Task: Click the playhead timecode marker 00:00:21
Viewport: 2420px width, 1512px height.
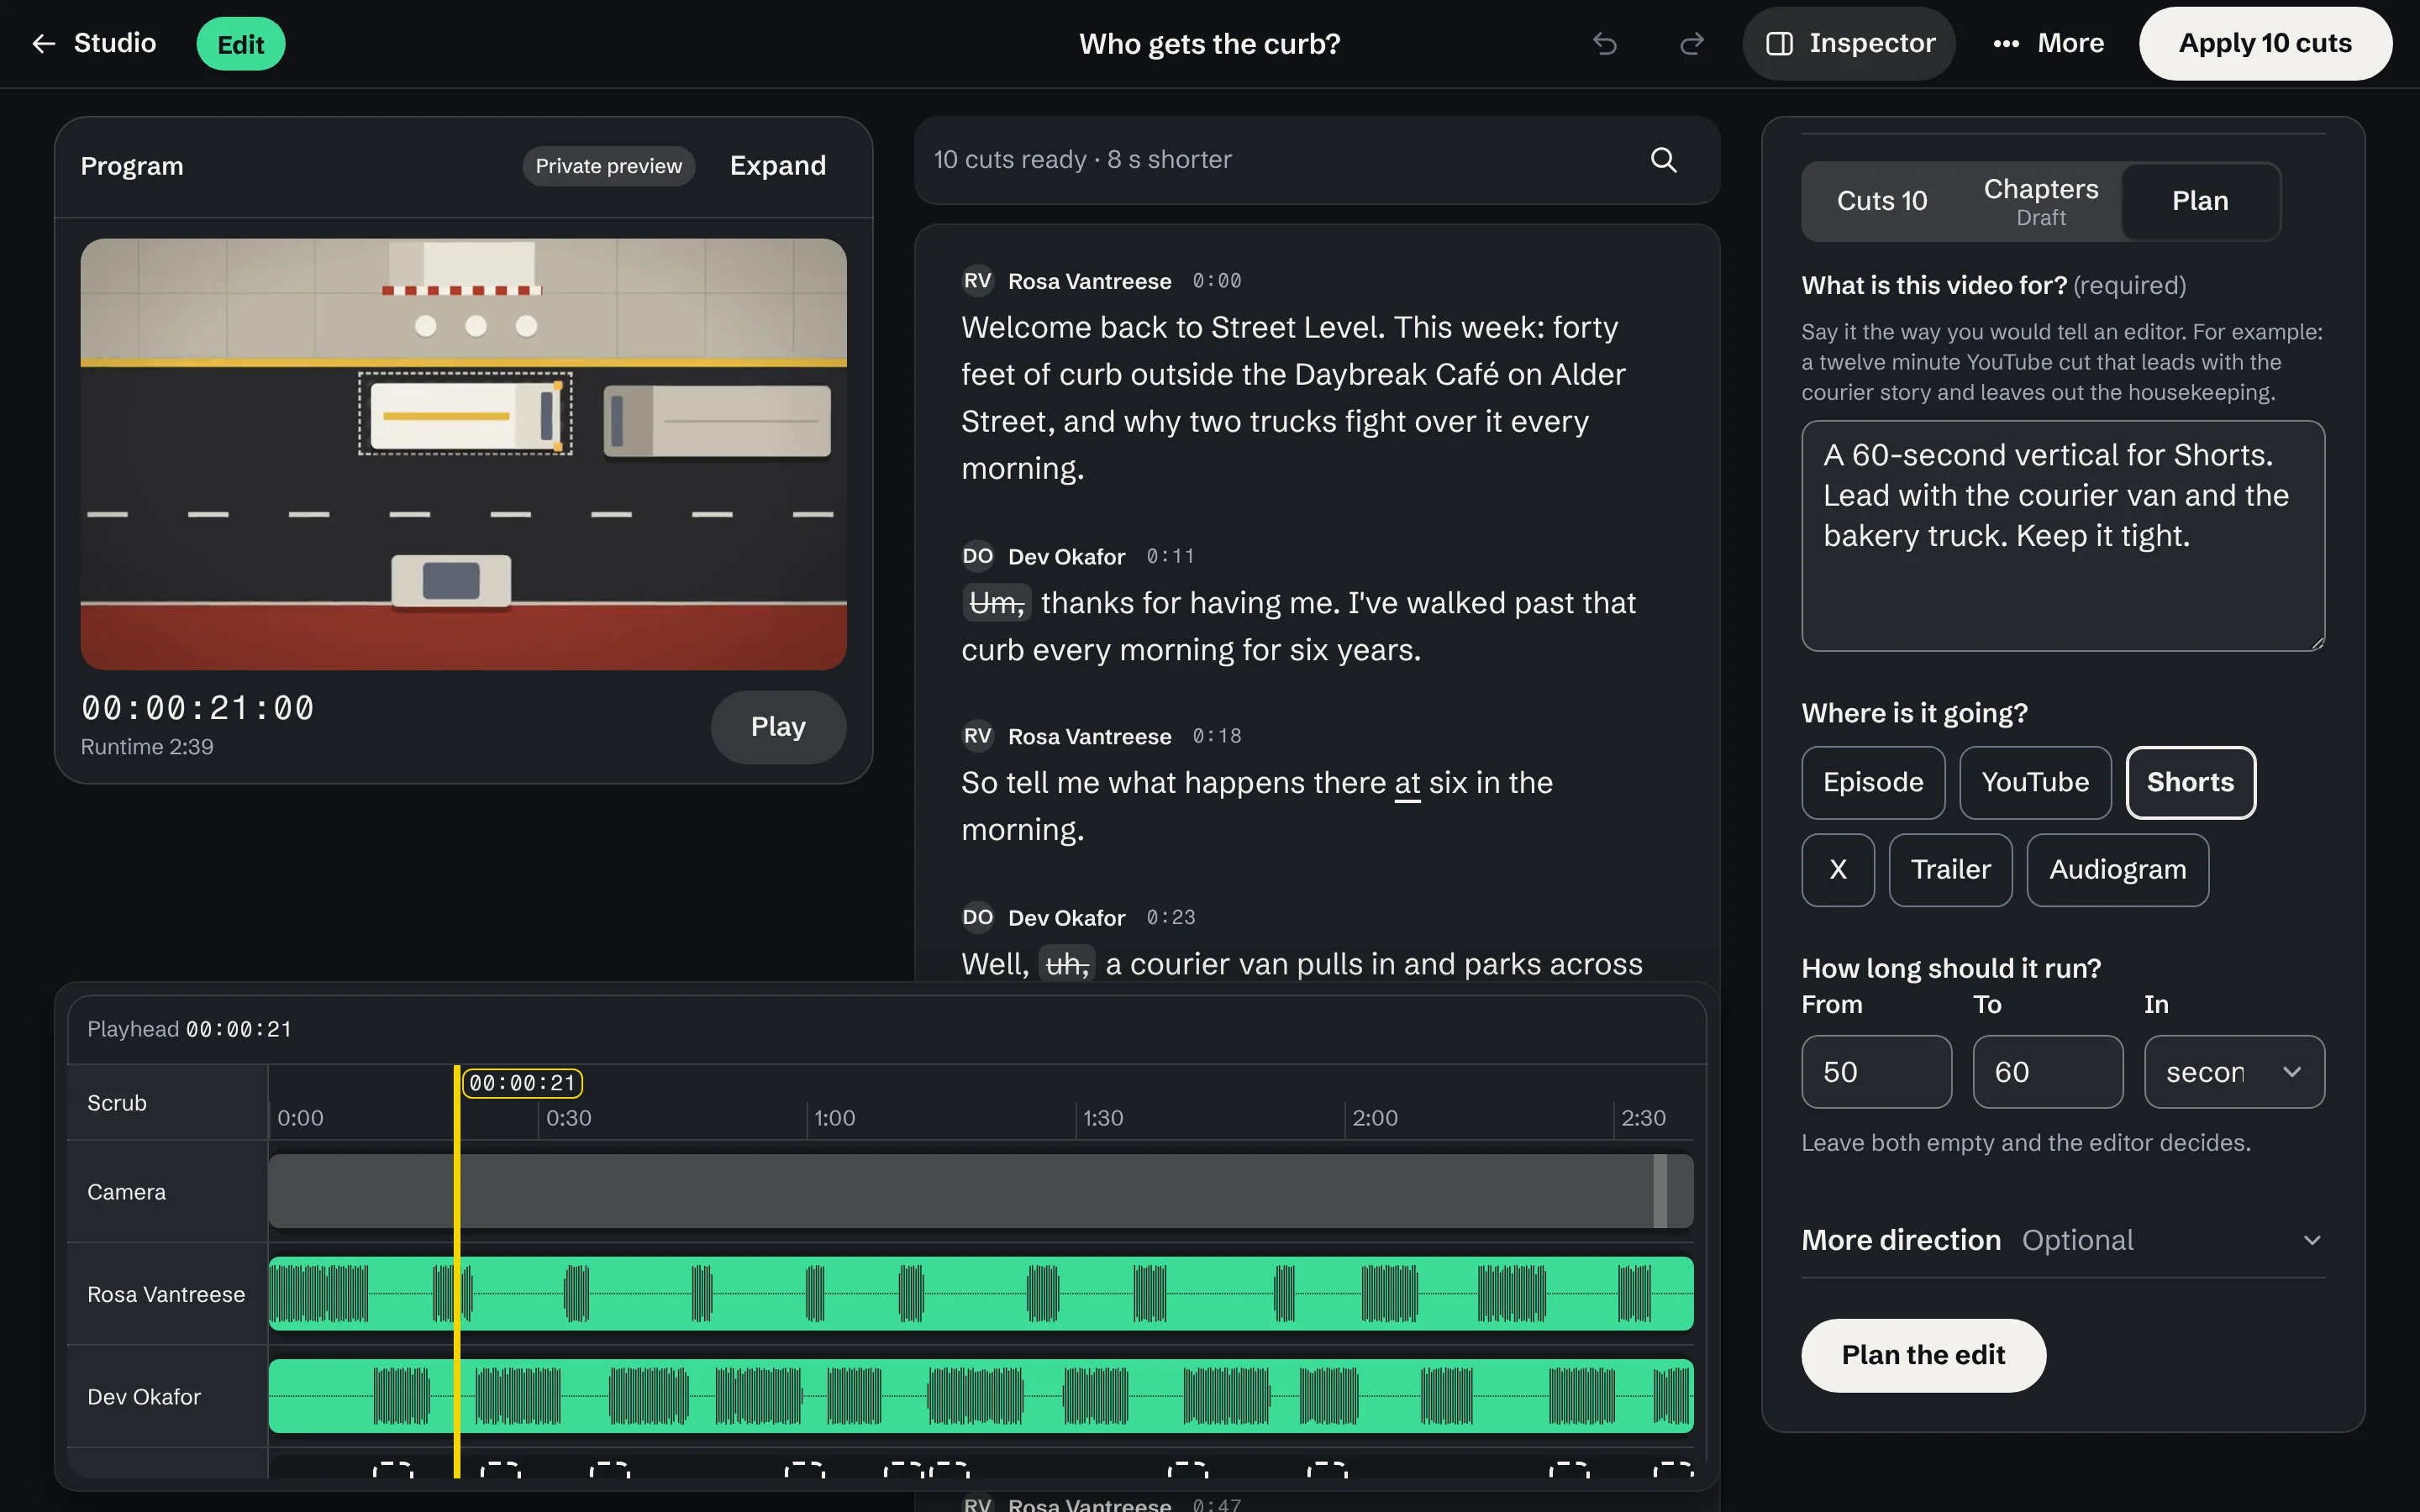Action: point(522,1083)
